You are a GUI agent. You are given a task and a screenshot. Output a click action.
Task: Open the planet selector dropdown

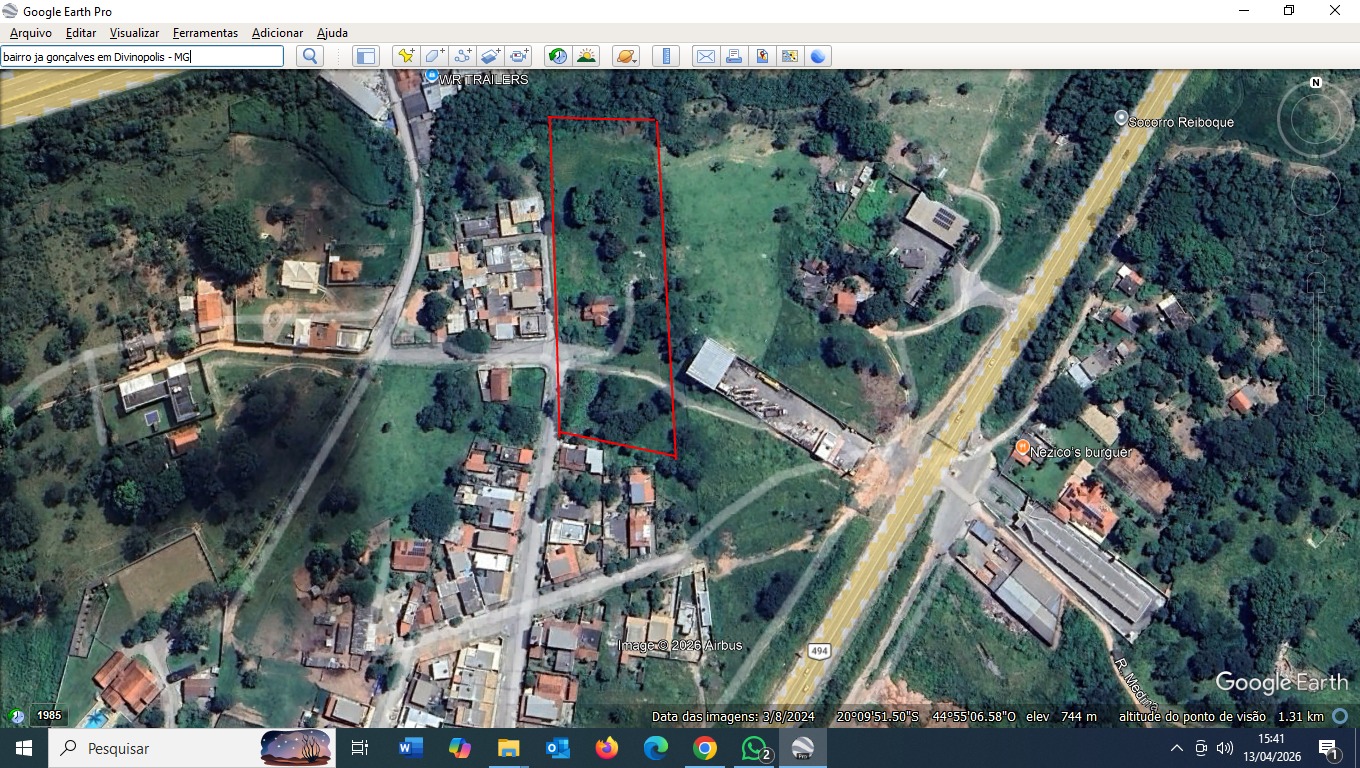tap(625, 56)
